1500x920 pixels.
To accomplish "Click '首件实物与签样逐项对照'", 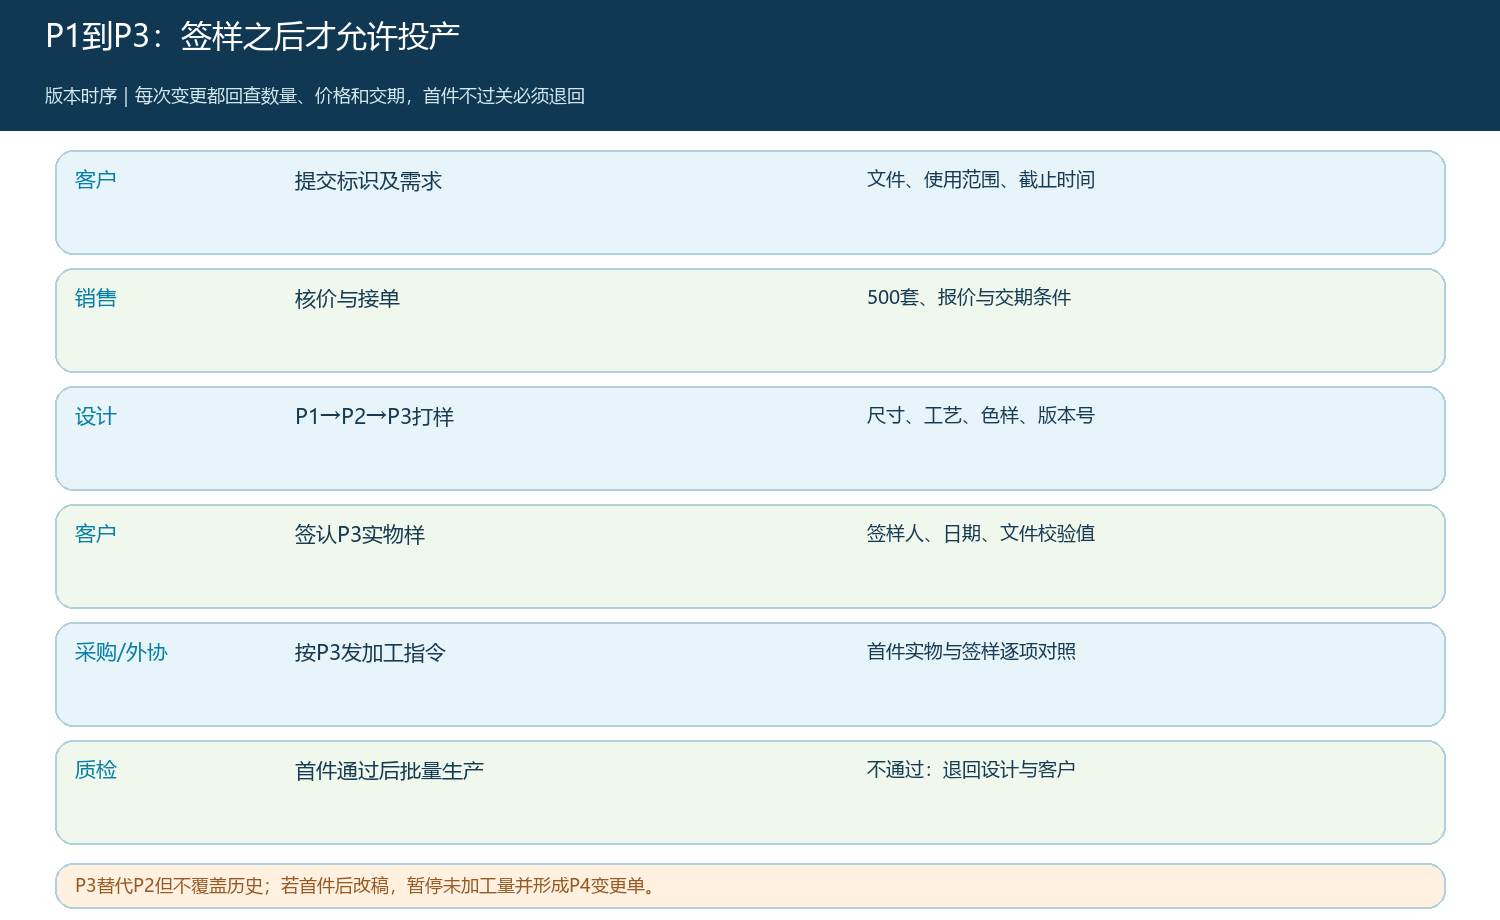I will 971,652.
